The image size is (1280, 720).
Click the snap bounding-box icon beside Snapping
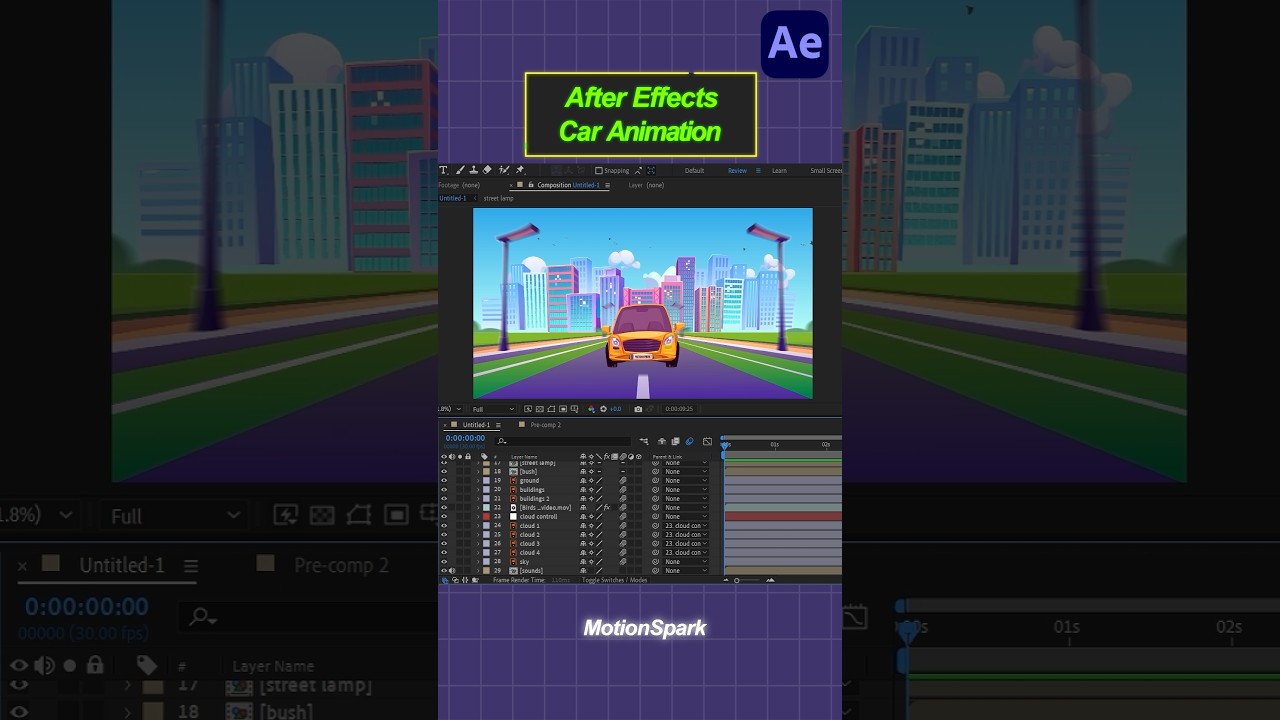pyautogui.click(x=651, y=170)
